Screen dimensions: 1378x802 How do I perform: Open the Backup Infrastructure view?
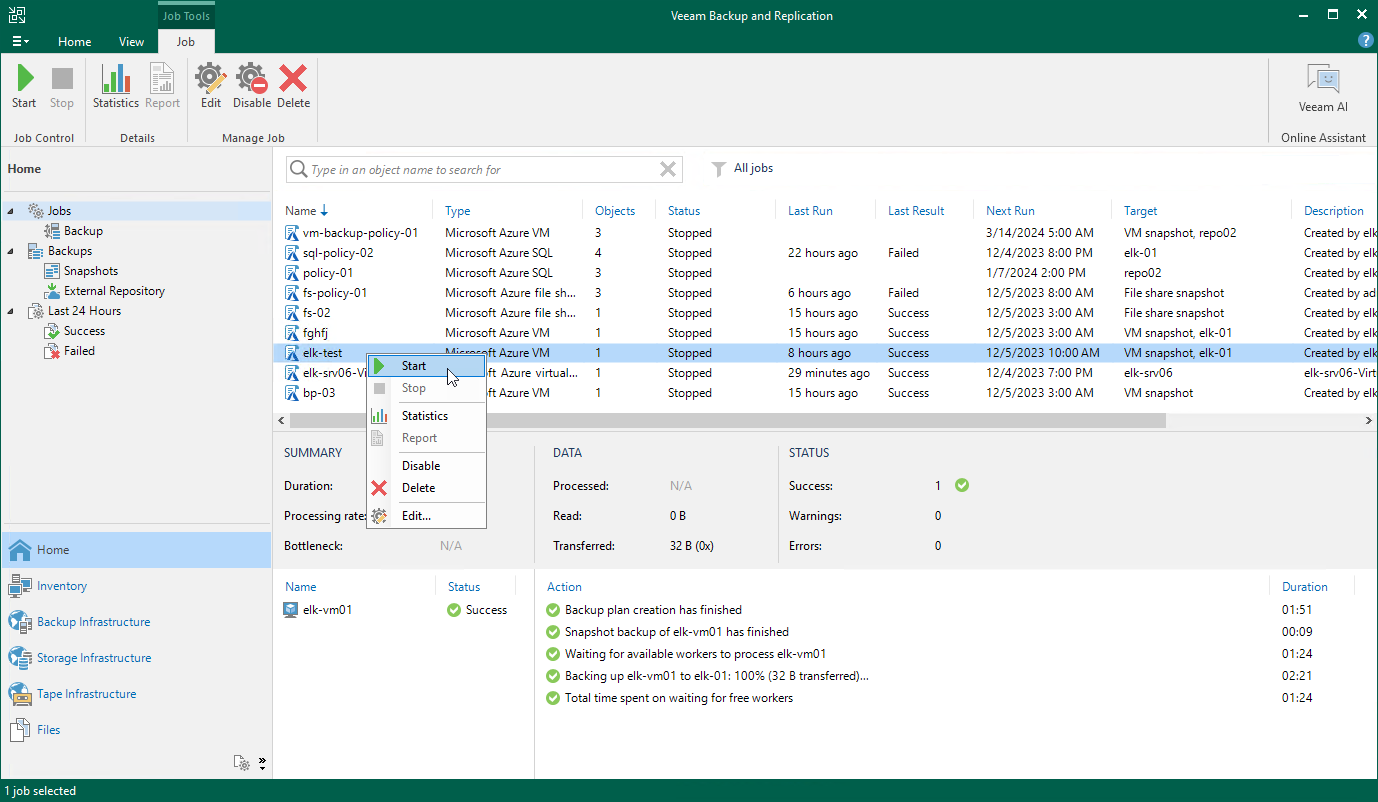point(94,622)
